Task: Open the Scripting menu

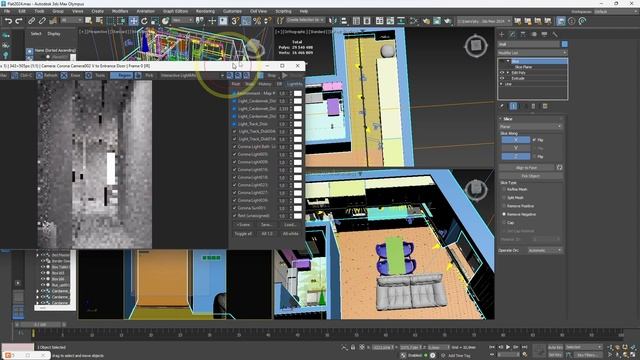Action: (283, 11)
